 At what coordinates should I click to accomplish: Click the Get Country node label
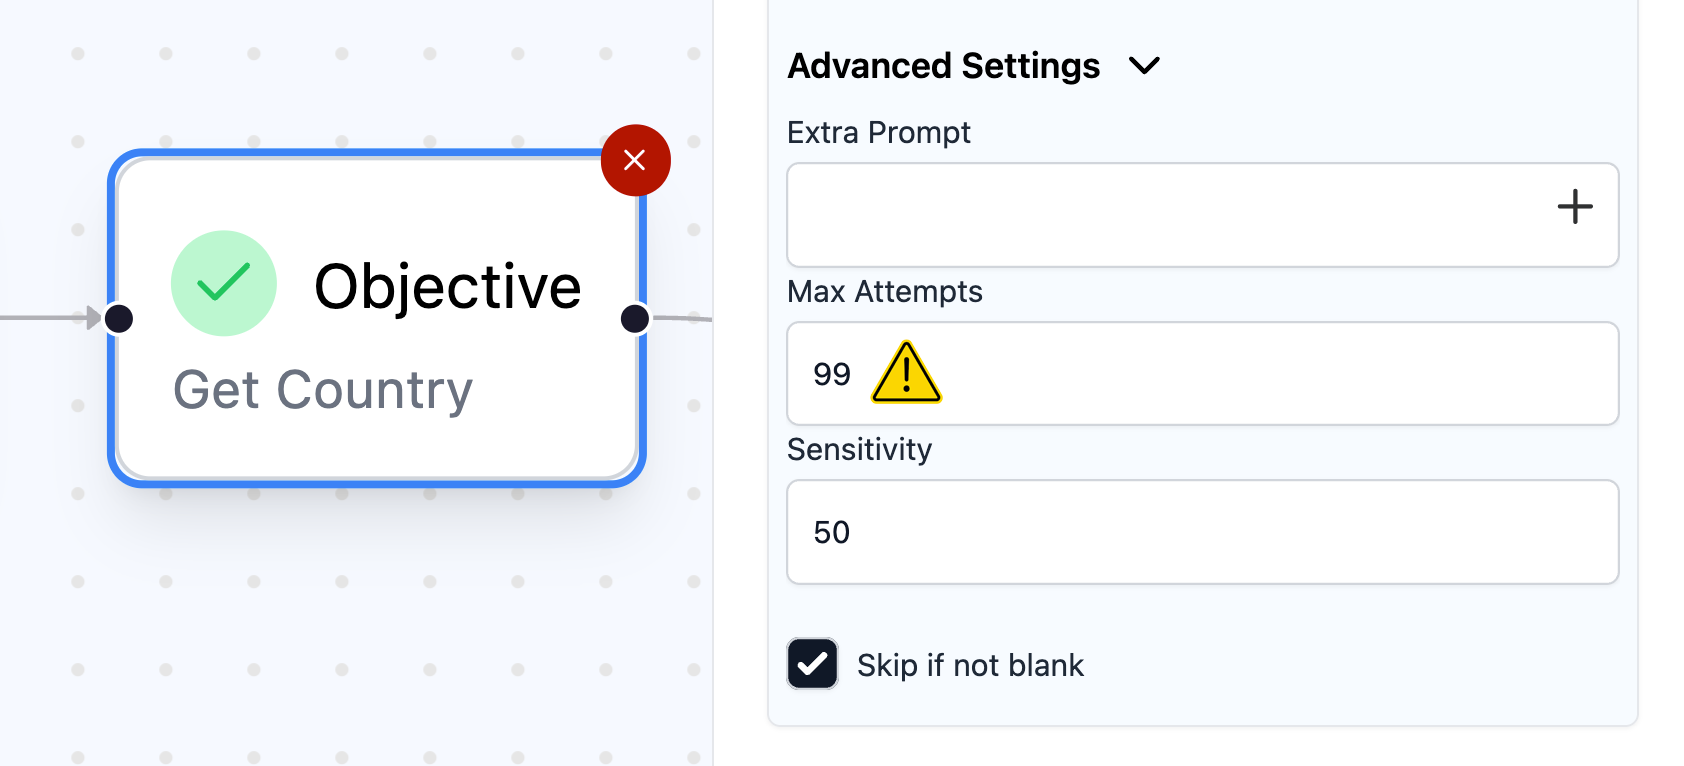point(322,389)
